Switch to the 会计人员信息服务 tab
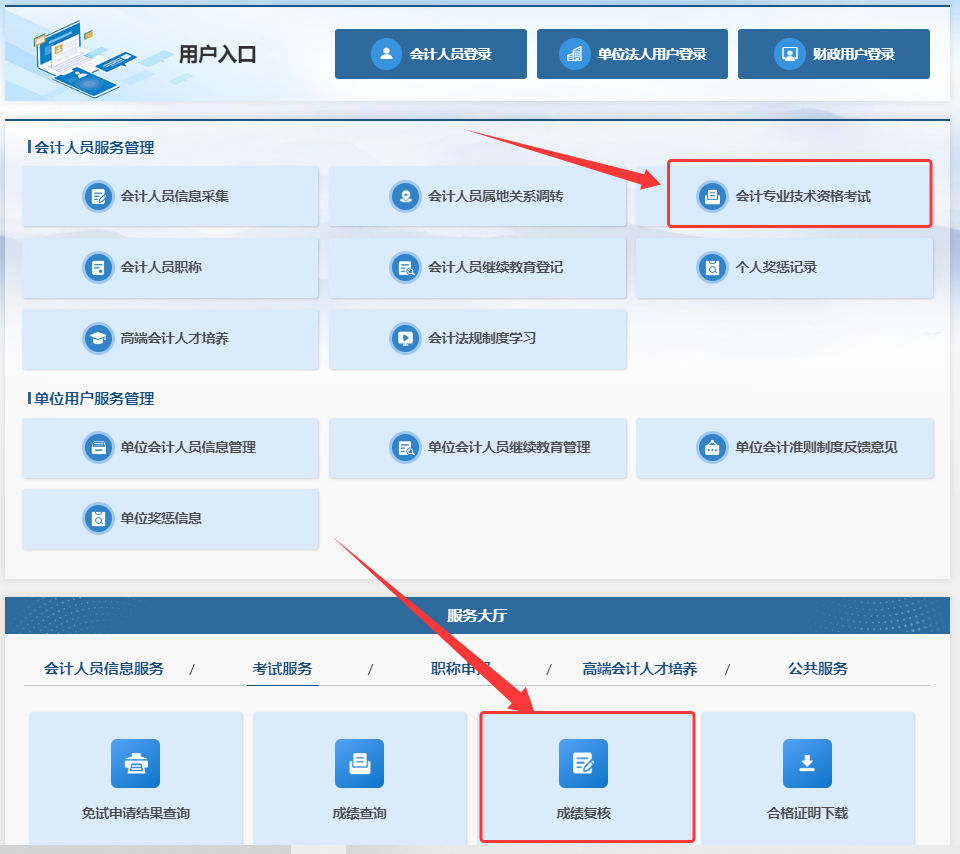 coord(104,669)
